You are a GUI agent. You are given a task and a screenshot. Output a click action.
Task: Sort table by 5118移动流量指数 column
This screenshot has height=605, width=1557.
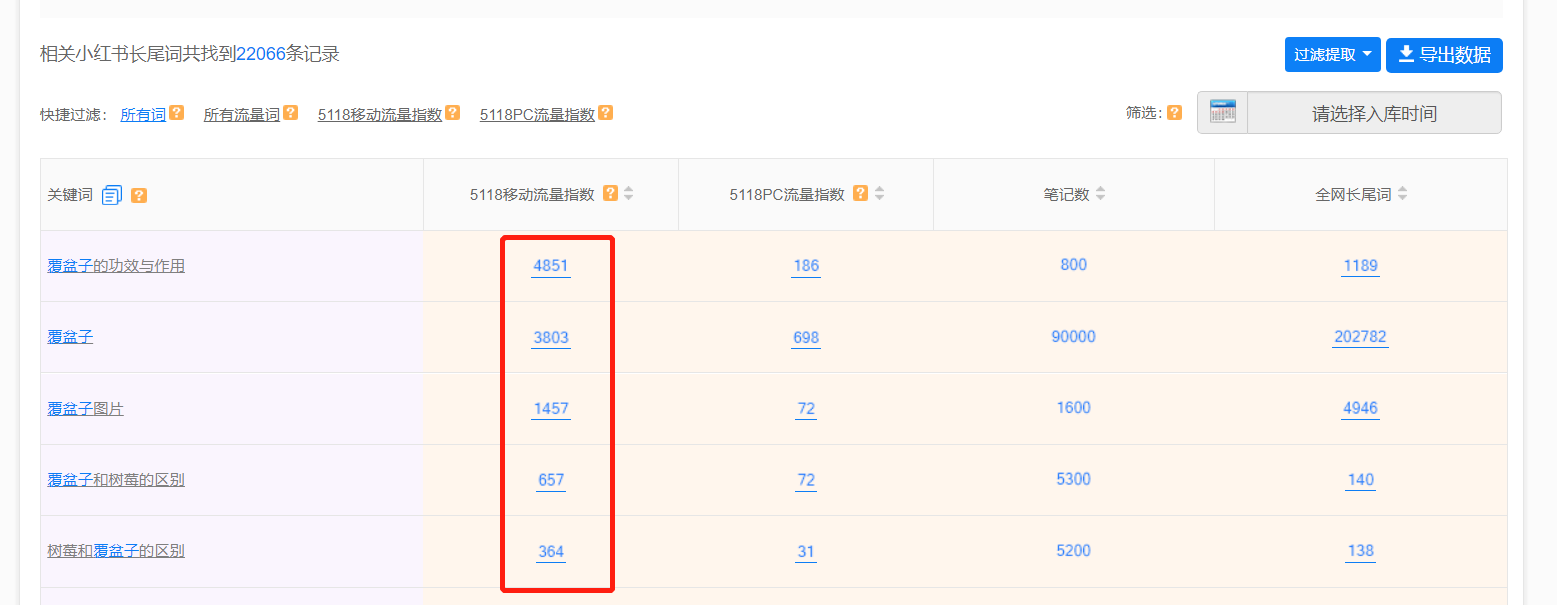pyautogui.click(x=629, y=194)
